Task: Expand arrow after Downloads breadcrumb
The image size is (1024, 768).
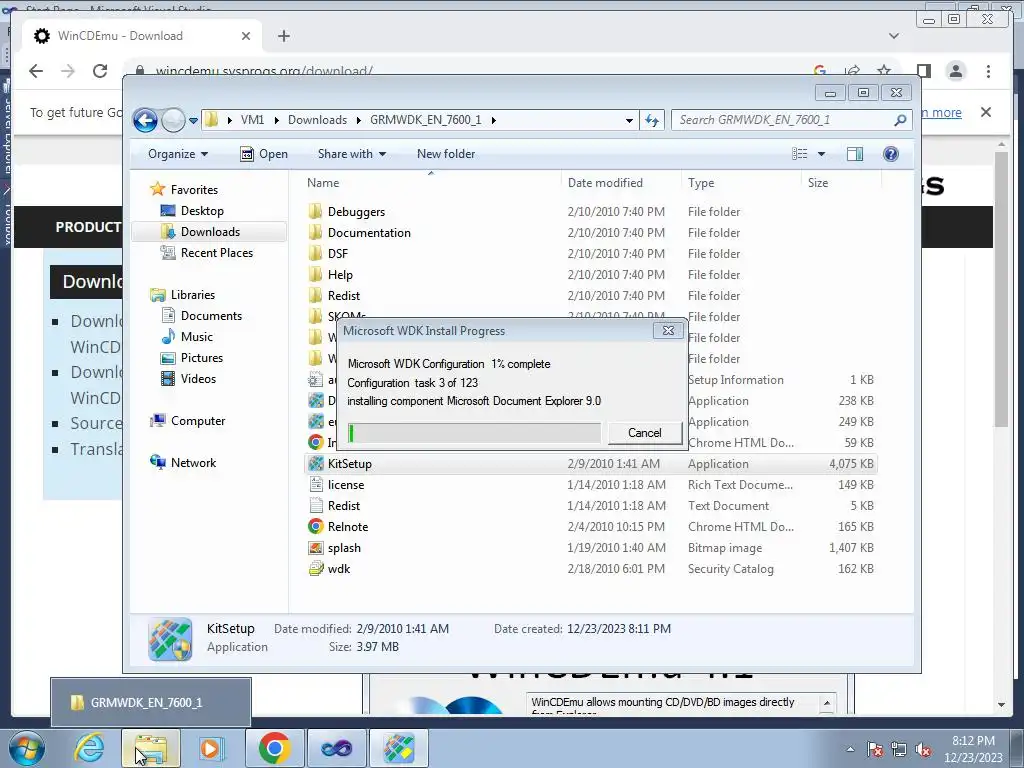Action: click(359, 121)
